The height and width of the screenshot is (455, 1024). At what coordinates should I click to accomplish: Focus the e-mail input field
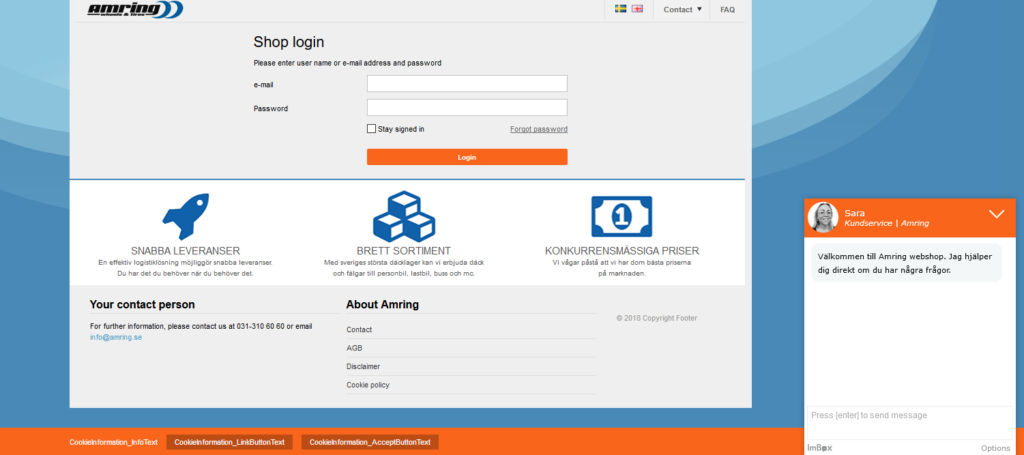click(467, 84)
